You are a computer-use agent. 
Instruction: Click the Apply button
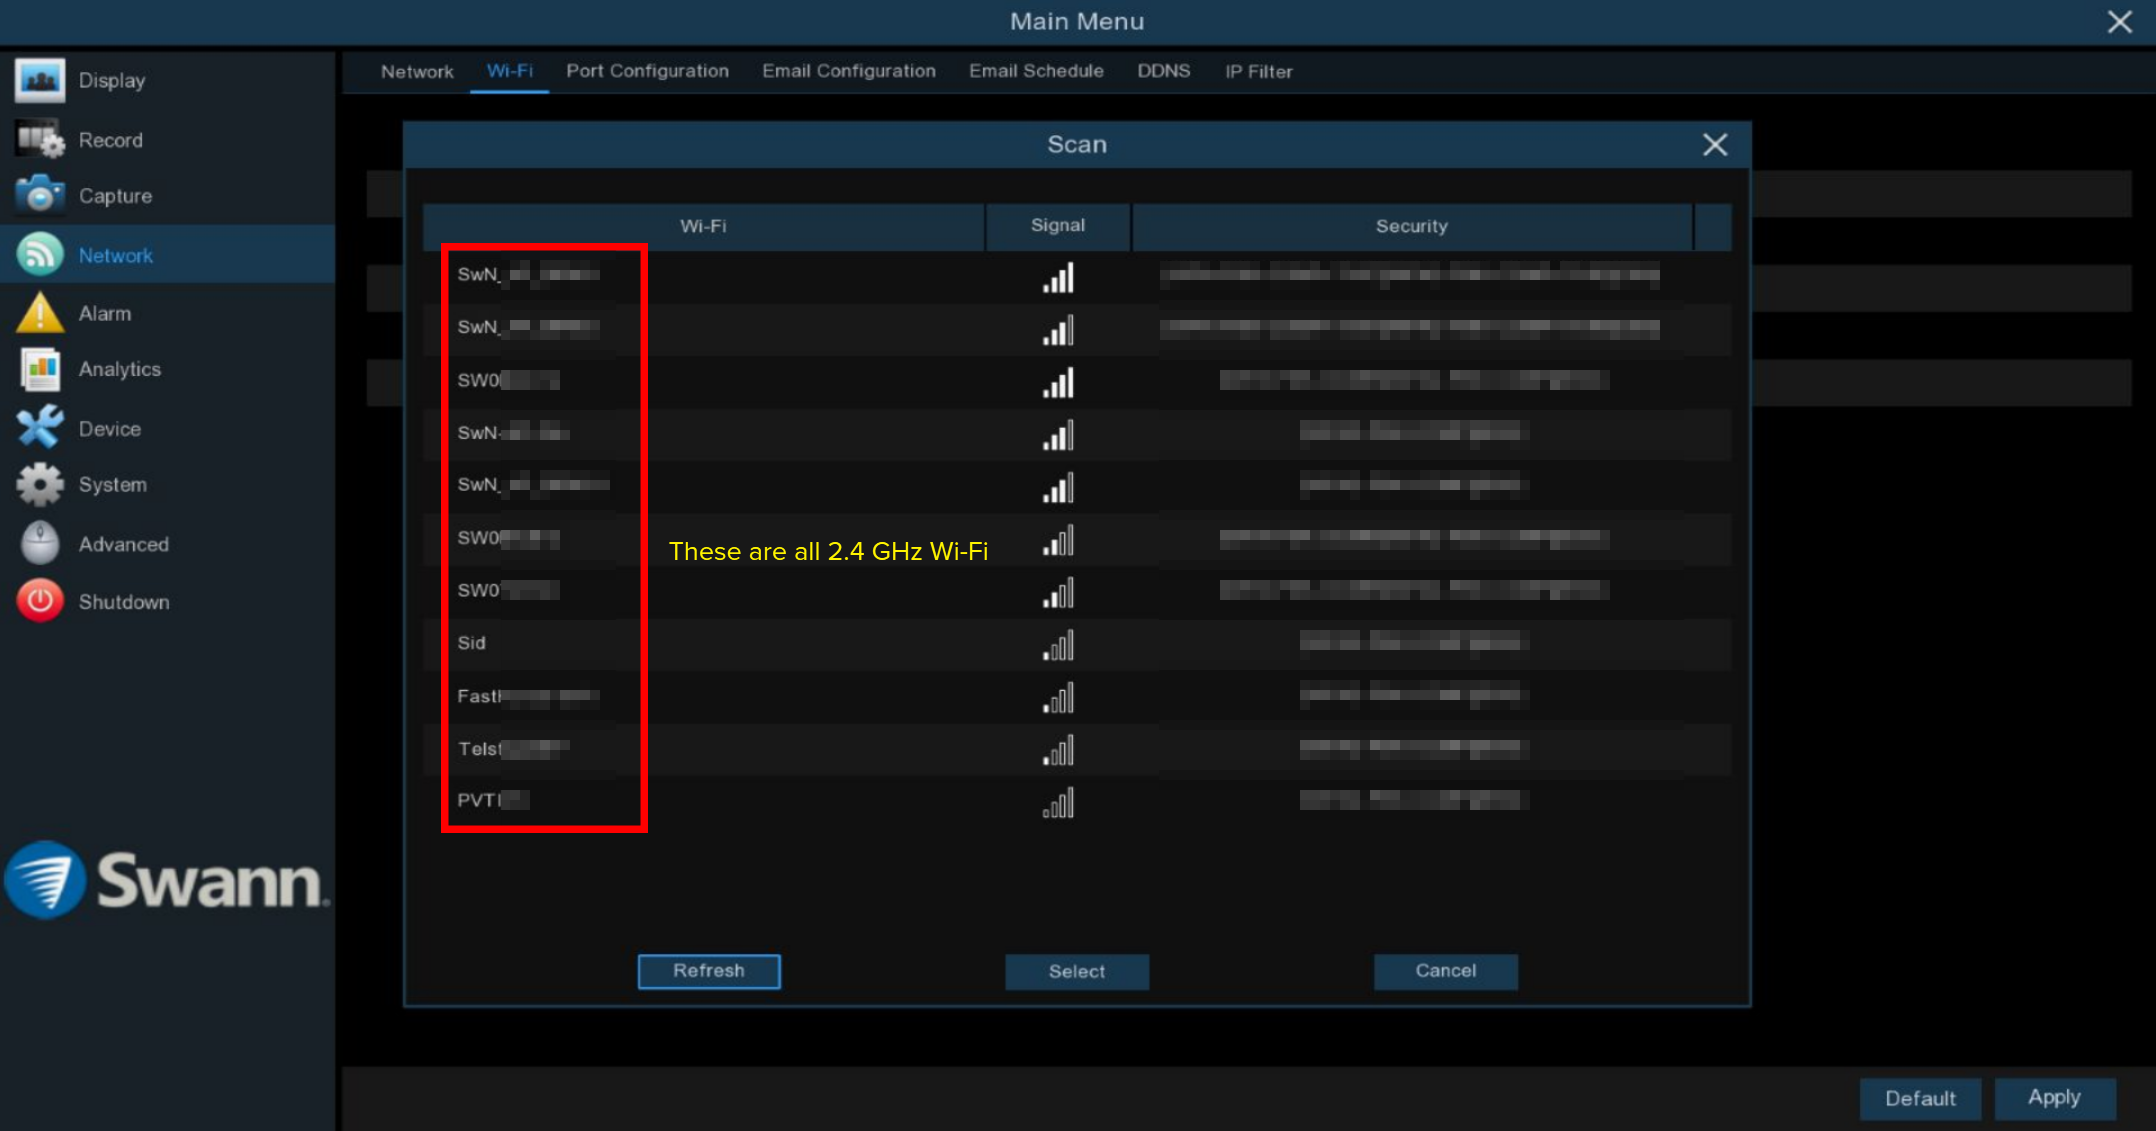pyautogui.click(x=2054, y=1098)
